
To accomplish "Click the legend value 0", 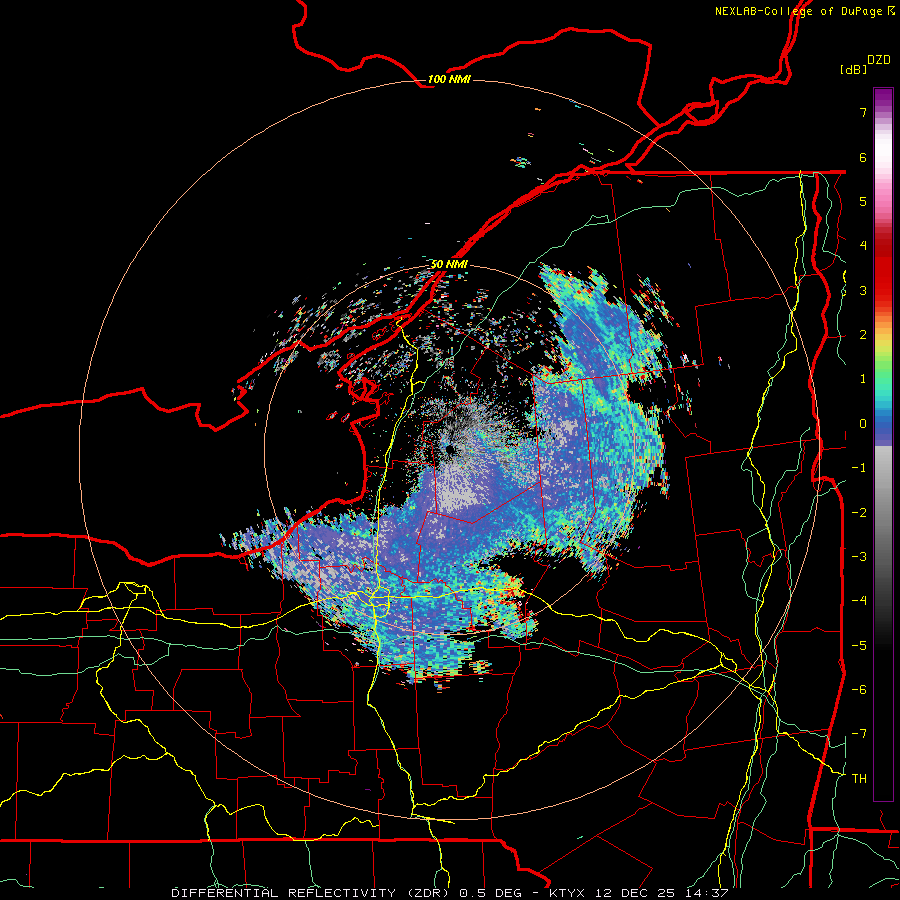I will 863,424.
